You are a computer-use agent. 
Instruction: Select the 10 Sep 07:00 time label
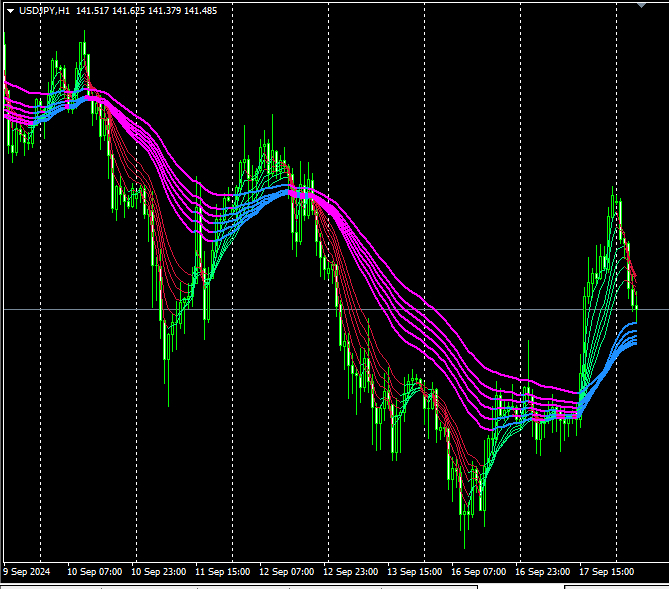95,572
